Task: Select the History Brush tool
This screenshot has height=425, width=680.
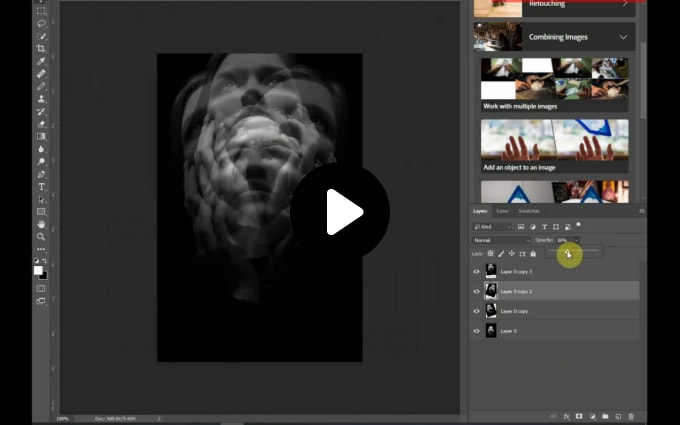Action: pos(41,111)
